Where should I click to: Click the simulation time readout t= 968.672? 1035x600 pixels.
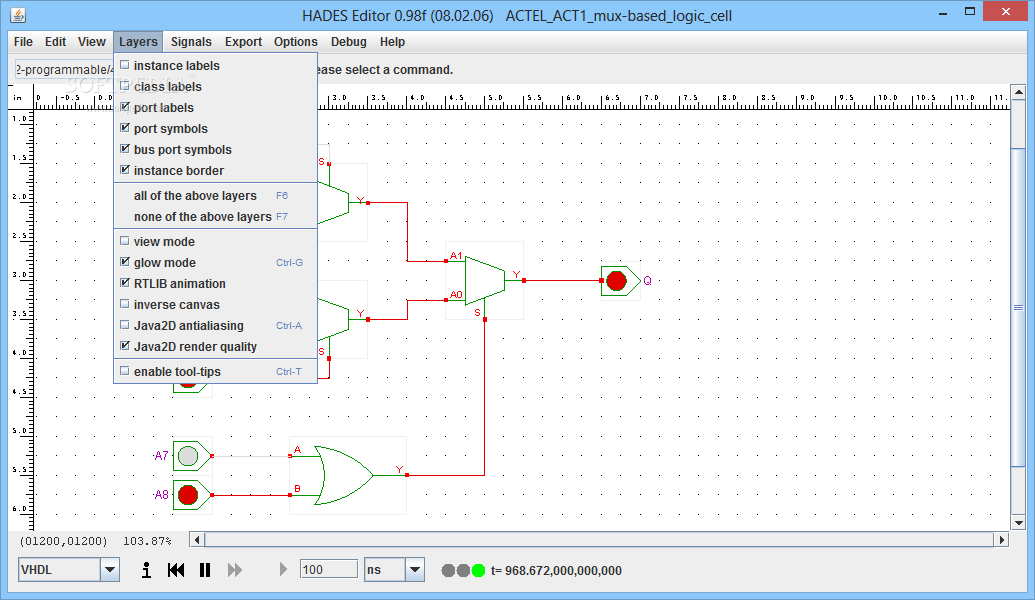556,570
